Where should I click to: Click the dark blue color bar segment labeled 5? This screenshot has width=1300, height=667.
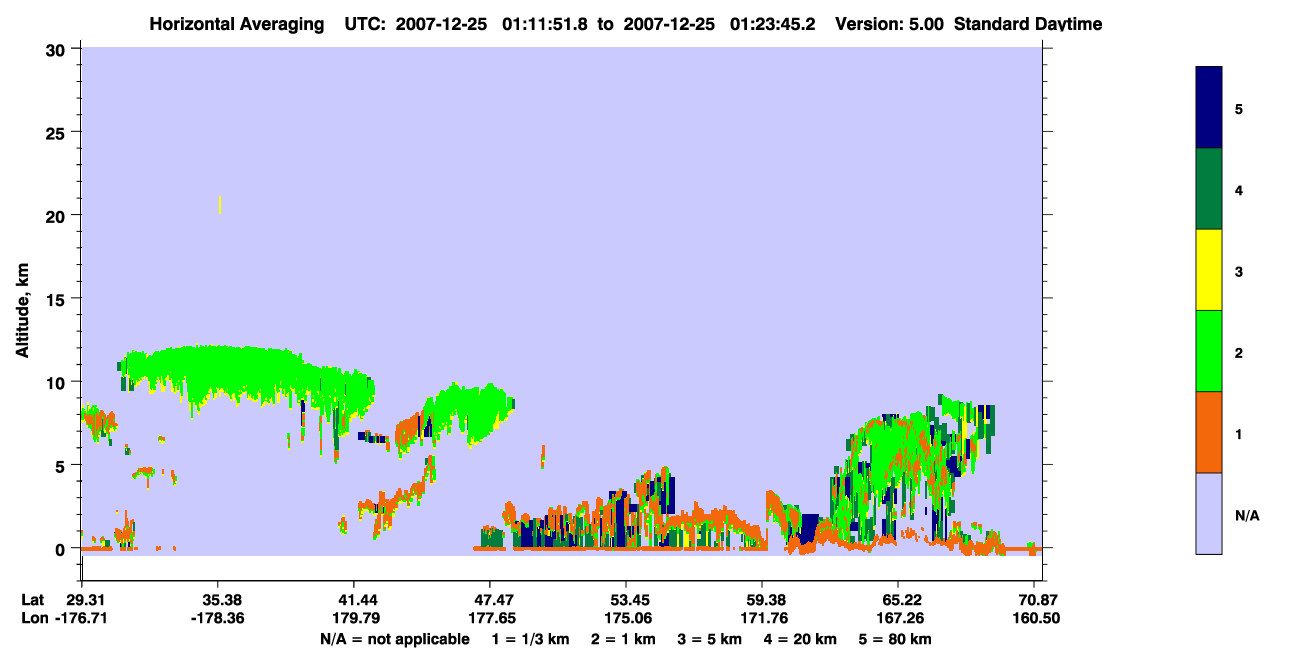1209,108
